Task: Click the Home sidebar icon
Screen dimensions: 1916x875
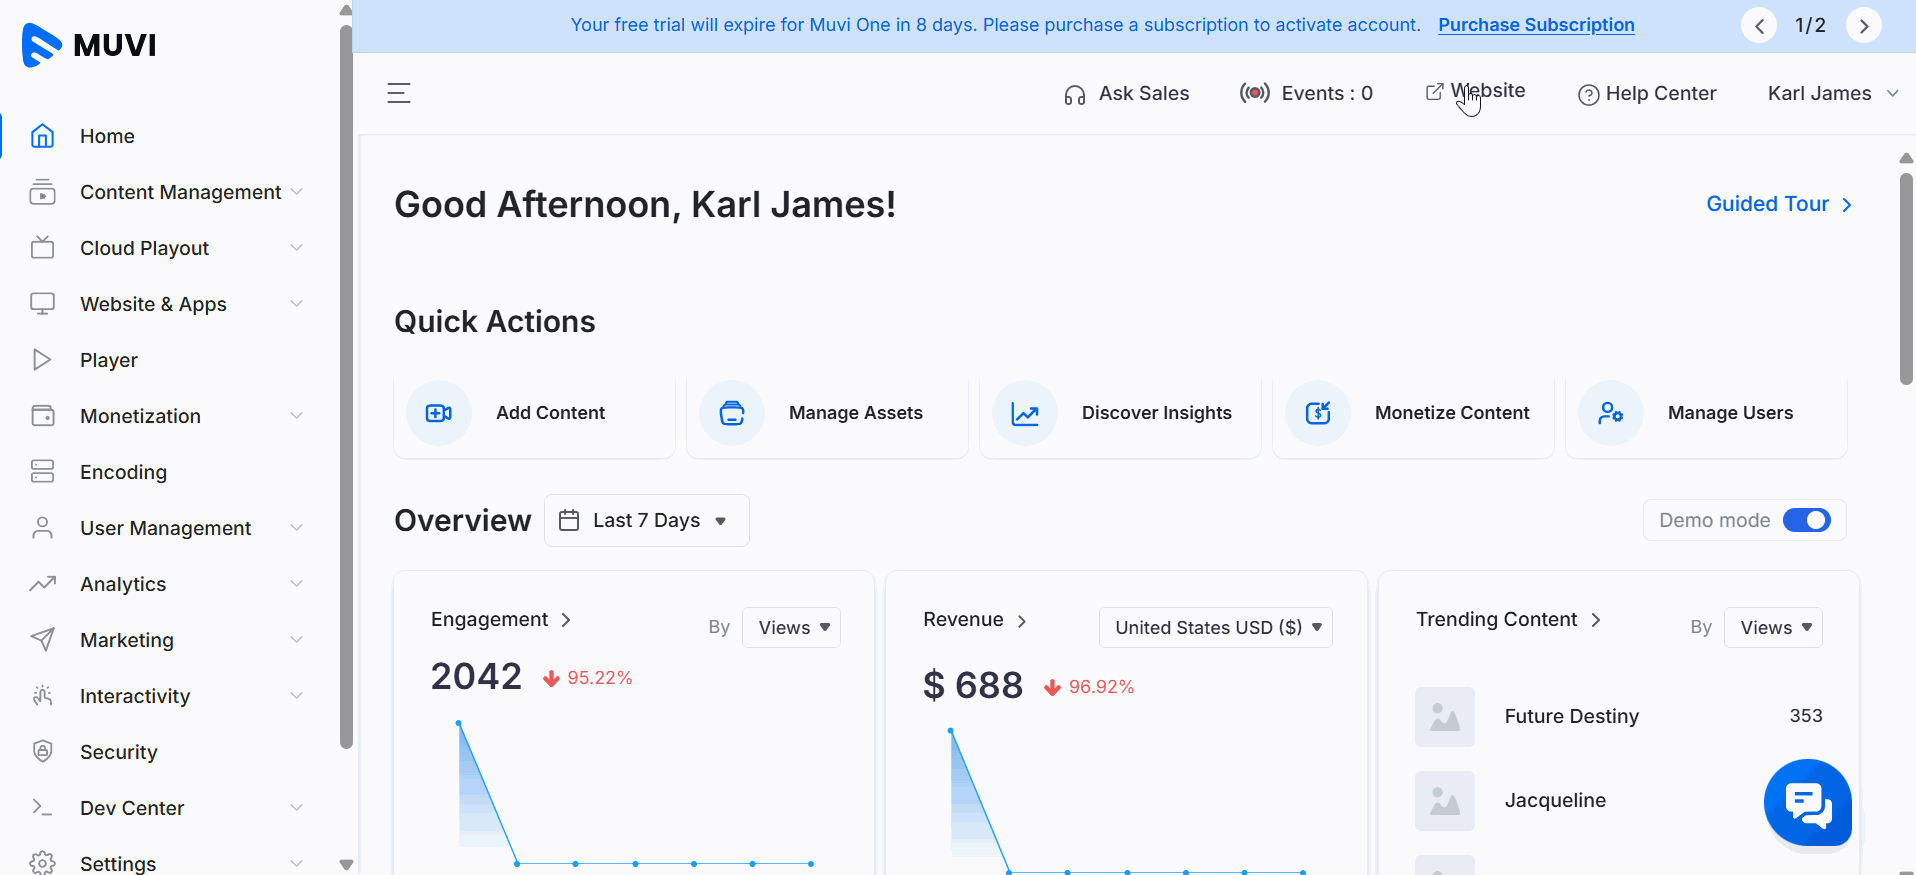Action: click(42, 136)
